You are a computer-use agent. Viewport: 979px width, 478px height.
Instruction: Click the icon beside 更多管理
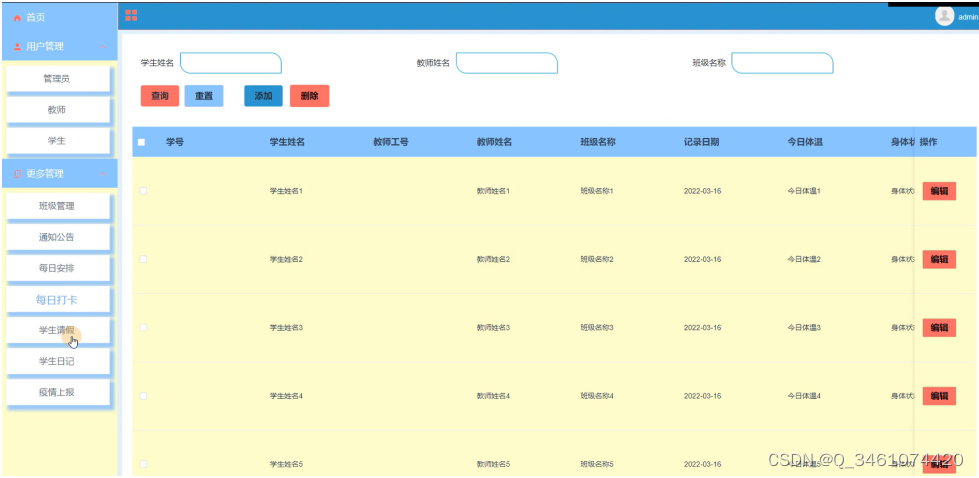tap(17, 174)
